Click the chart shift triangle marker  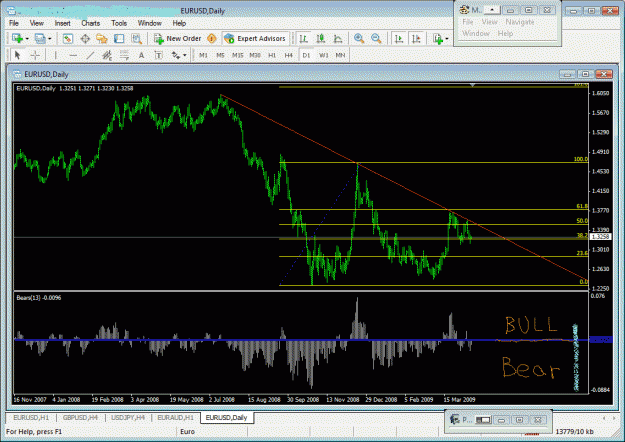point(472,85)
